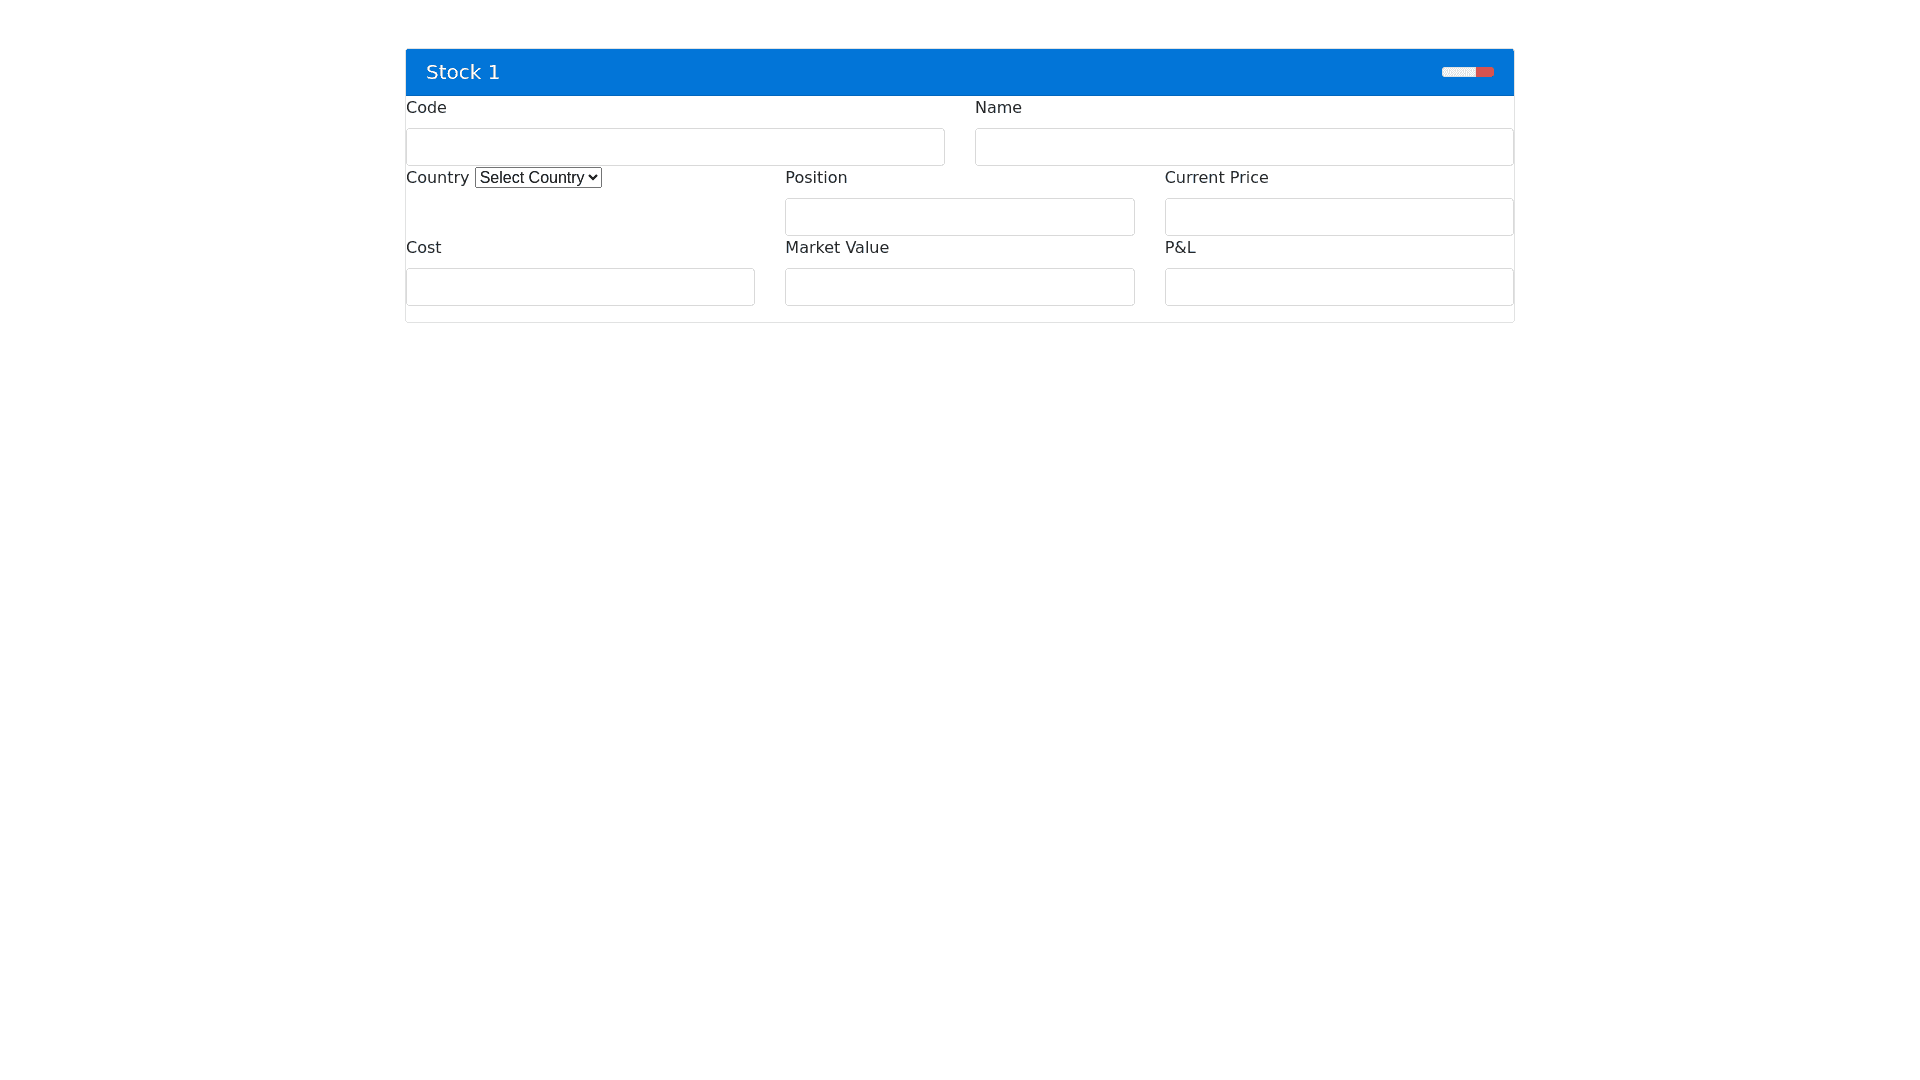Viewport: 1920px width, 1080px height.
Task: Click the Country label text
Action: [437, 178]
